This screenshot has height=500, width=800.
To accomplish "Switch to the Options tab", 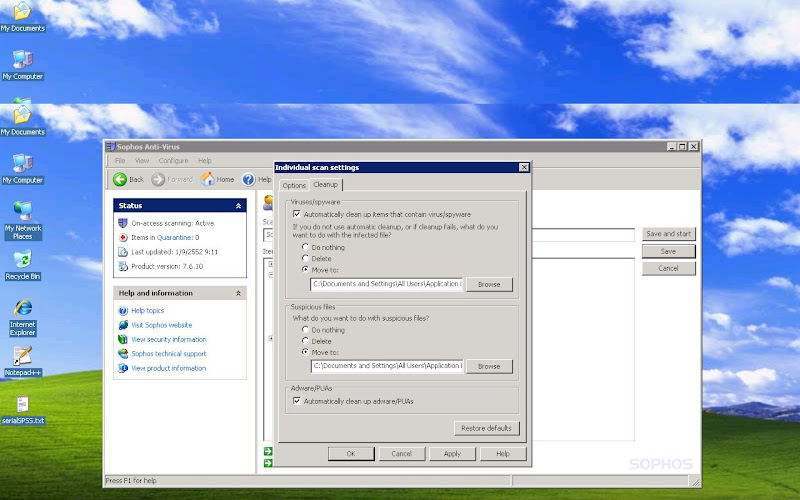I will pyautogui.click(x=294, y=185).
